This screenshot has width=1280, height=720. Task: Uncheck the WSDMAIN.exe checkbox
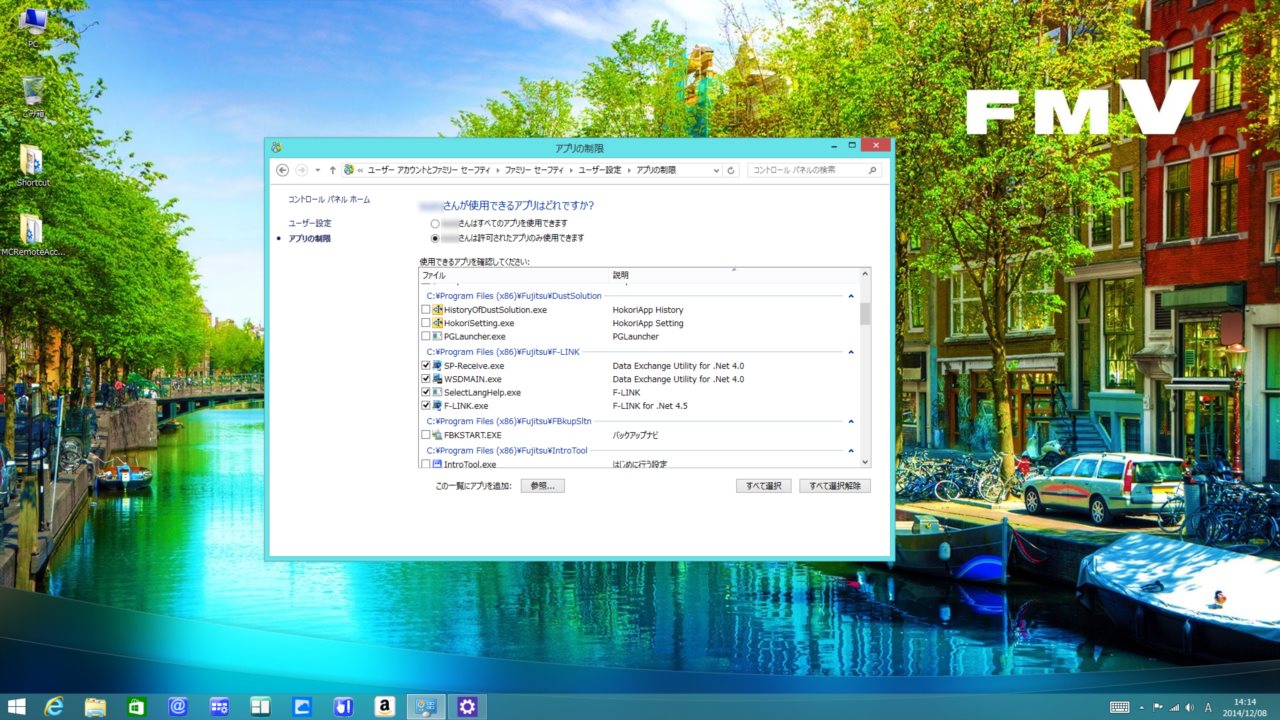(426, 379)
